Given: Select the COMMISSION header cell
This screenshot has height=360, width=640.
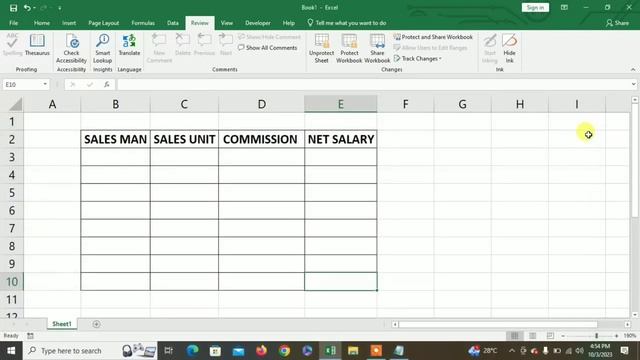Looking at the screenshot, I should (x=261, y=139).
